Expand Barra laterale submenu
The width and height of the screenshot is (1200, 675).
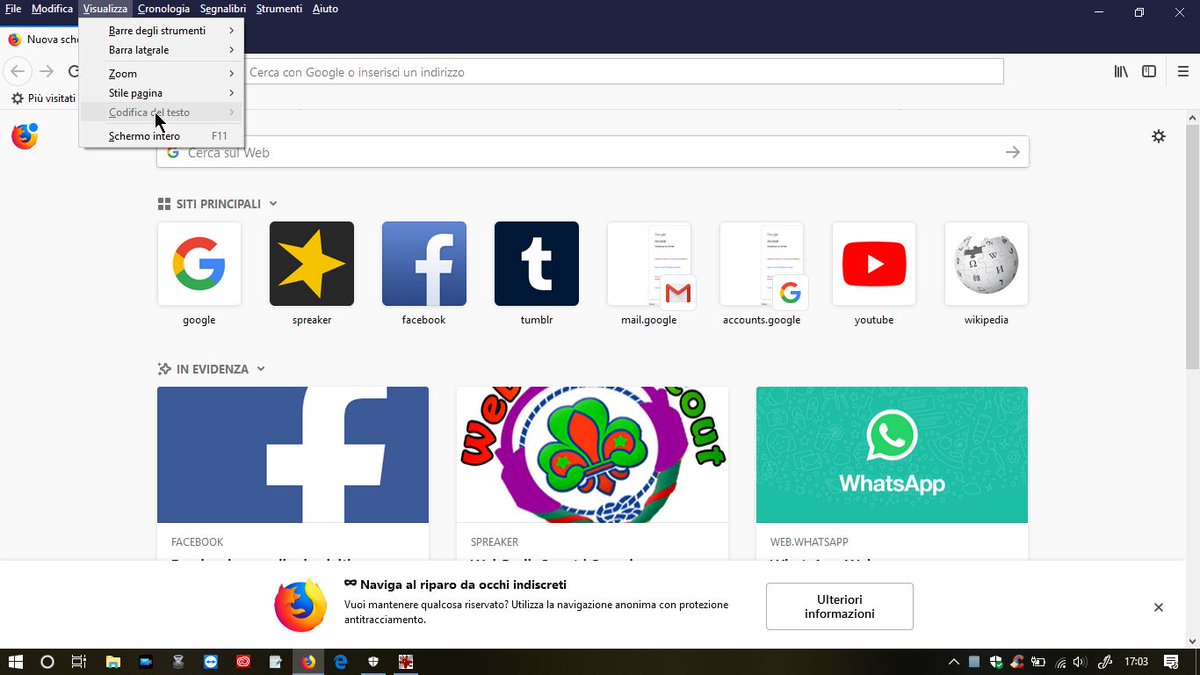pyautogui.click(x=162, y=50)
